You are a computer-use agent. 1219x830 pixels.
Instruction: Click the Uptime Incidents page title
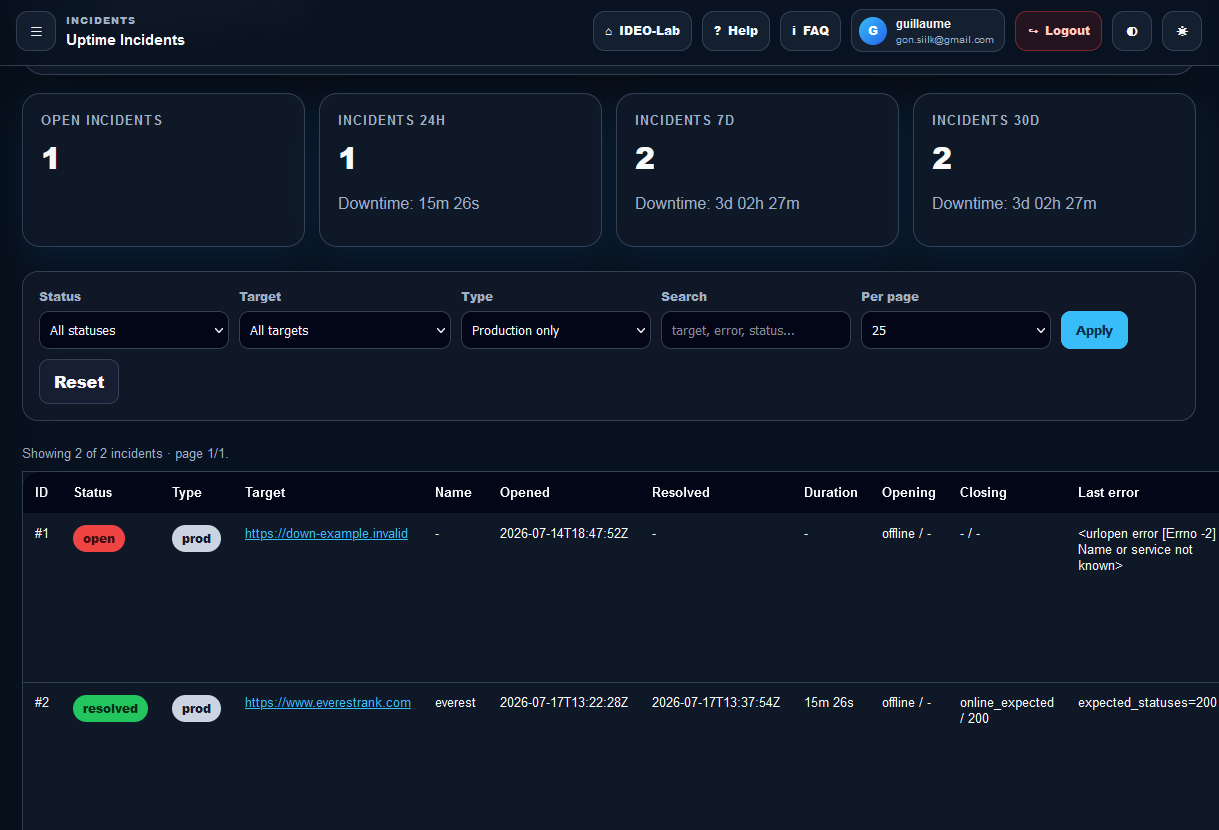[x=125, y=40]
